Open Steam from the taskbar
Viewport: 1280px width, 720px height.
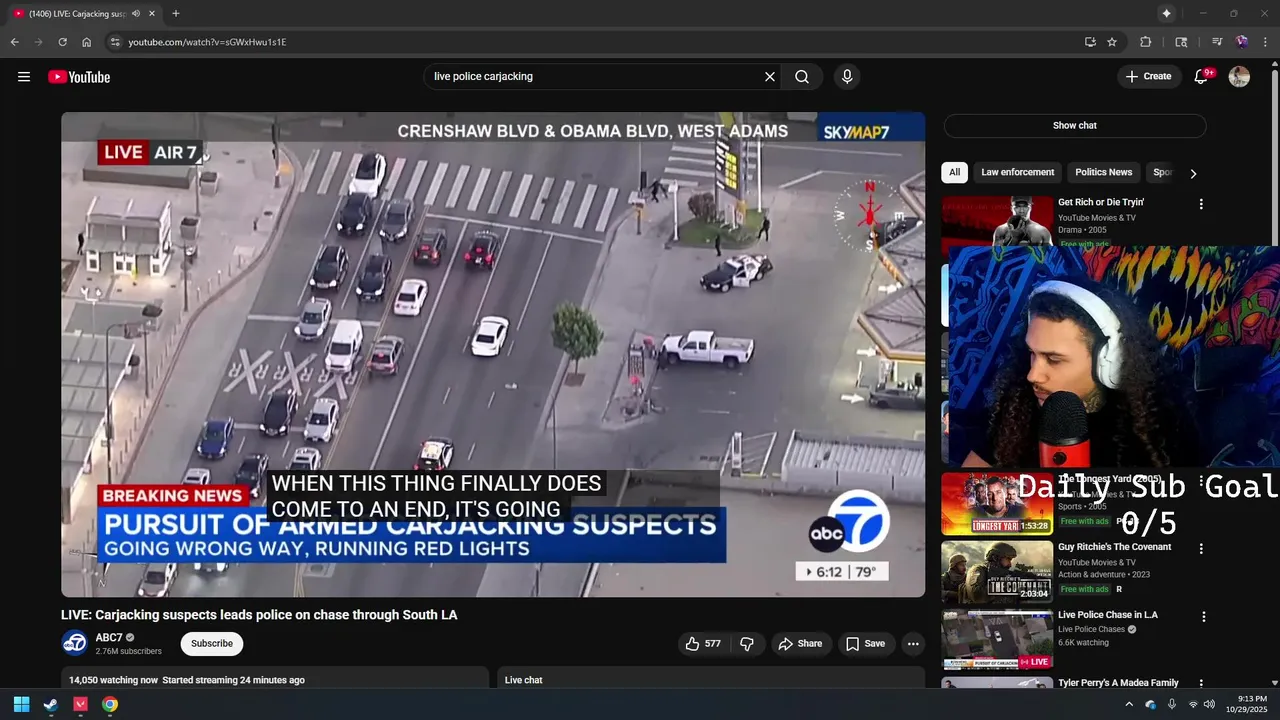(x=51, y=704)
